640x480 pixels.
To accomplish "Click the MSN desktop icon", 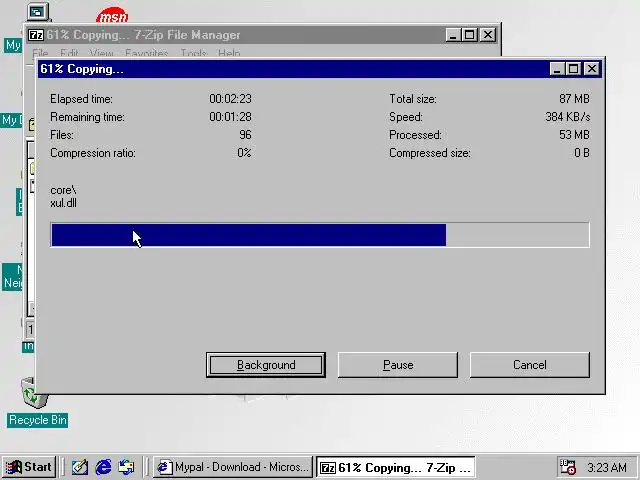I will [112, 16].
